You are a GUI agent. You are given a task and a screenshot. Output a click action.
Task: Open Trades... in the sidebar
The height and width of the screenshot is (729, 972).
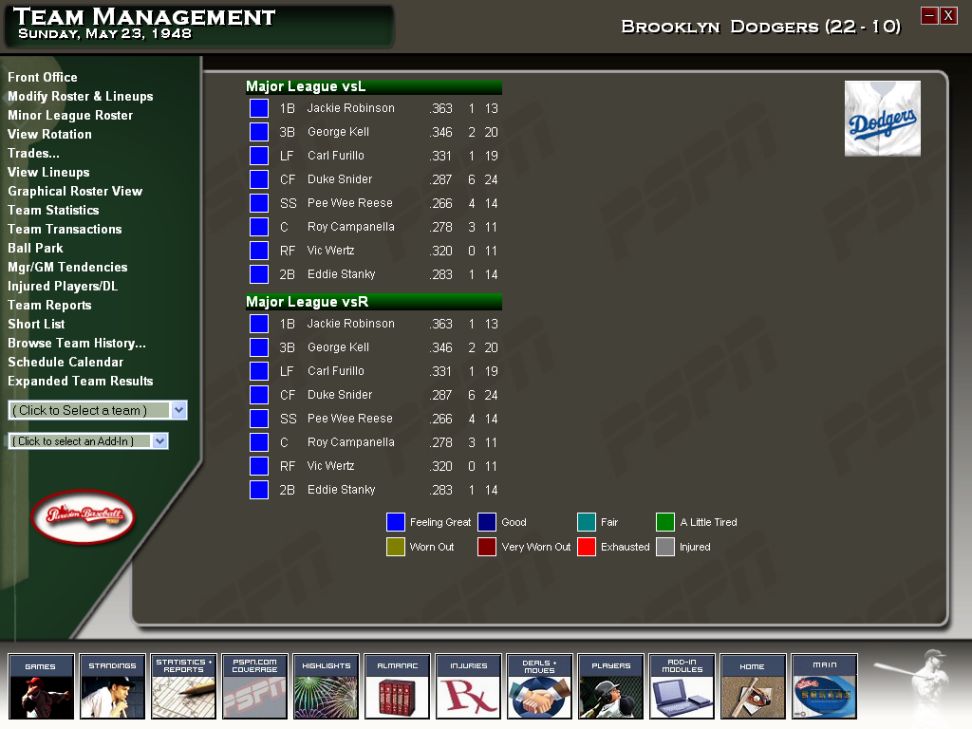[x=33, y=153]
